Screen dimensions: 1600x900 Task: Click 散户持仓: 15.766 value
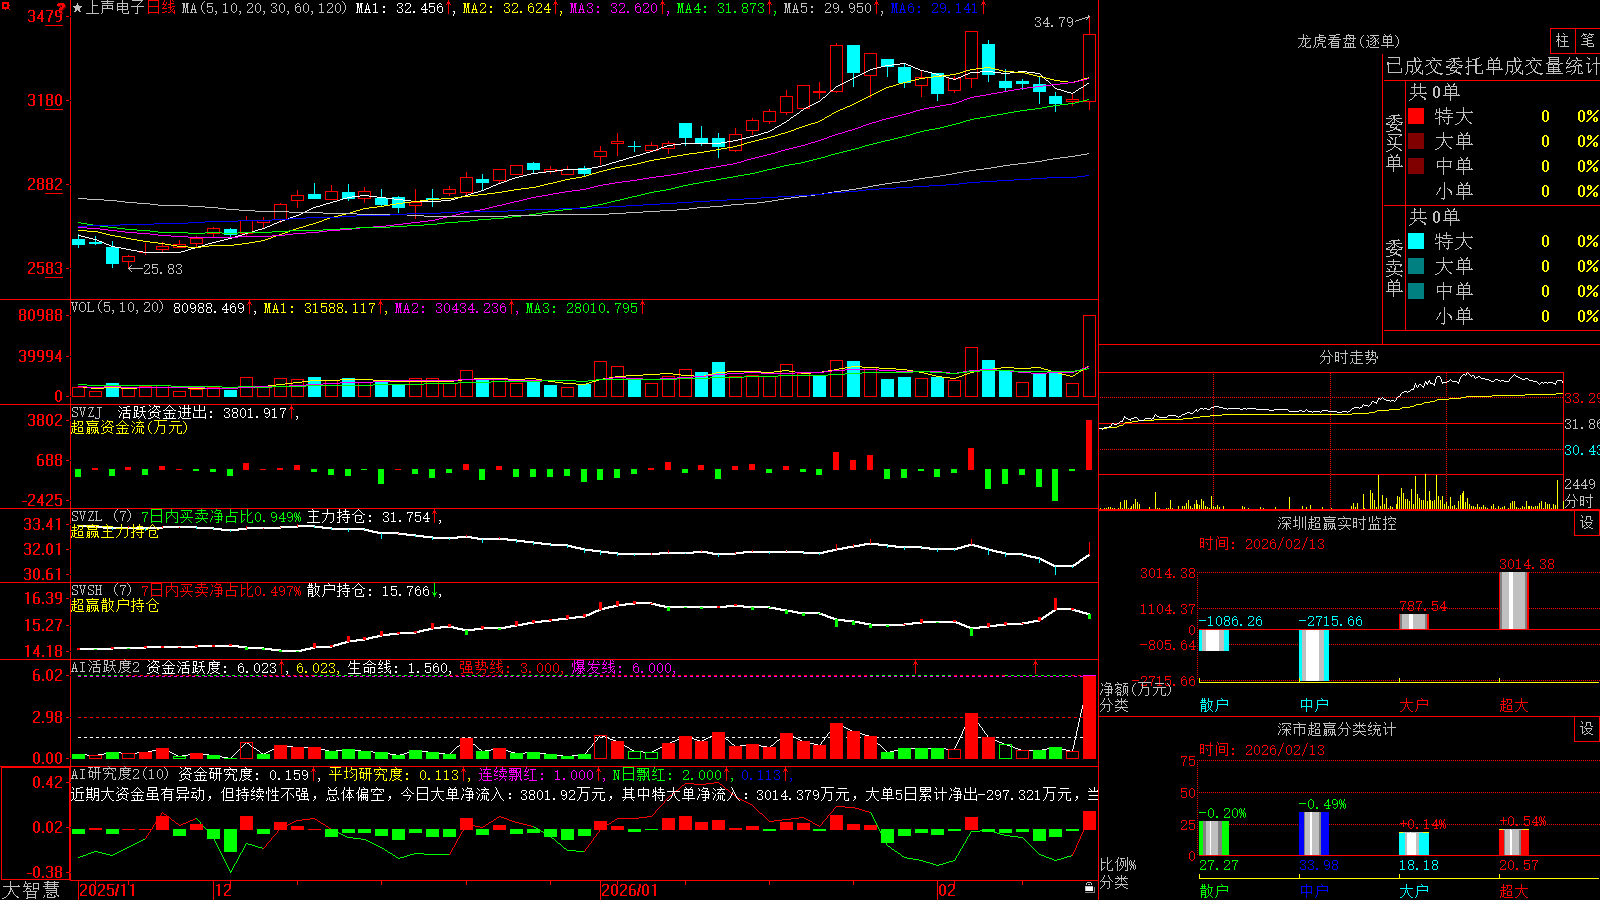click(x=368, y=591)
